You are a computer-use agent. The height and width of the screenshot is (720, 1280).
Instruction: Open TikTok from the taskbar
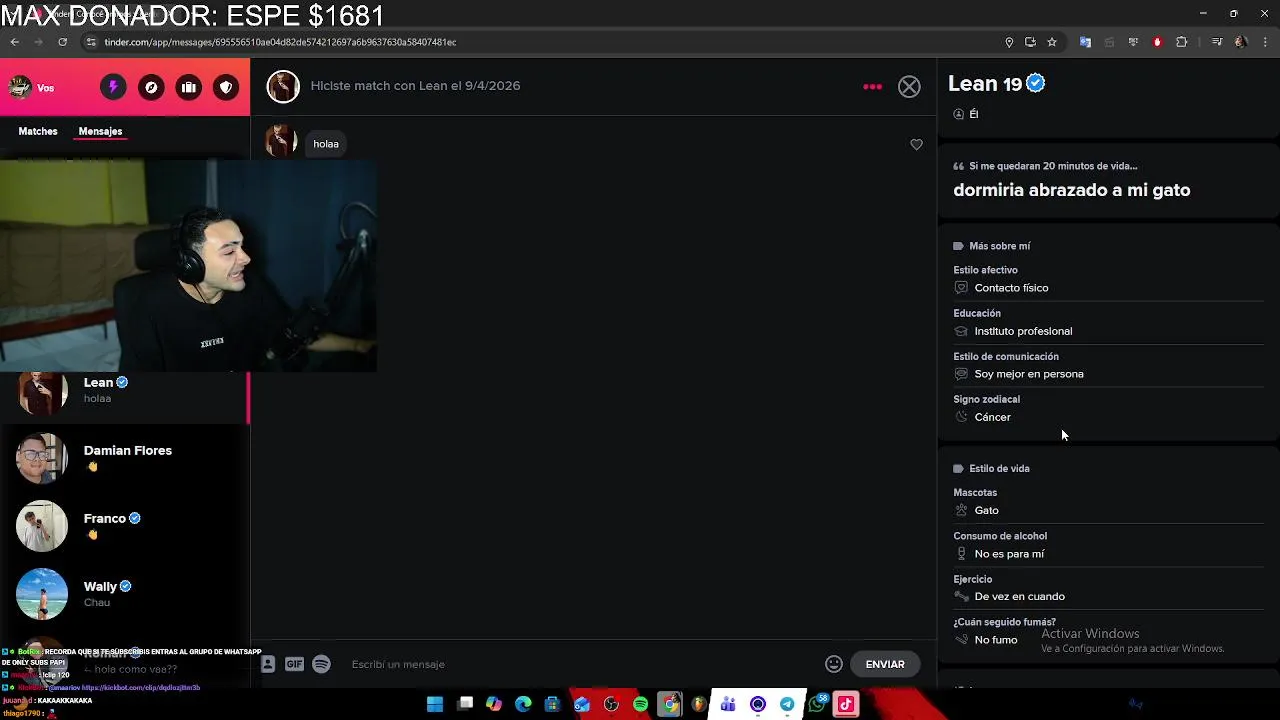click(x=846, y=704)
